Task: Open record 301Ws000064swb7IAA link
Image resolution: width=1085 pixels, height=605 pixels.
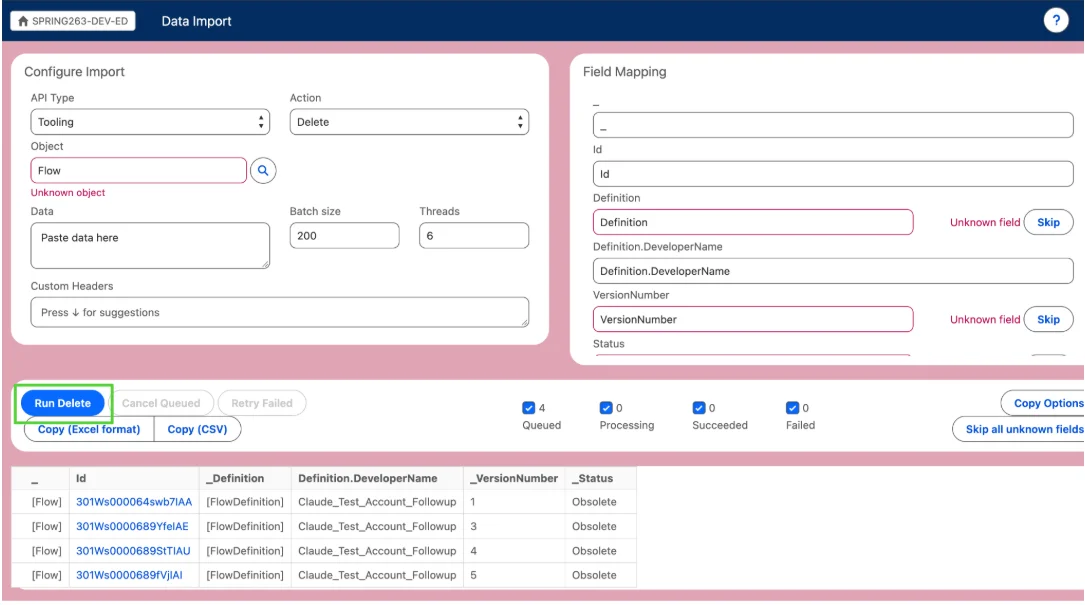Action: [134, 502]
